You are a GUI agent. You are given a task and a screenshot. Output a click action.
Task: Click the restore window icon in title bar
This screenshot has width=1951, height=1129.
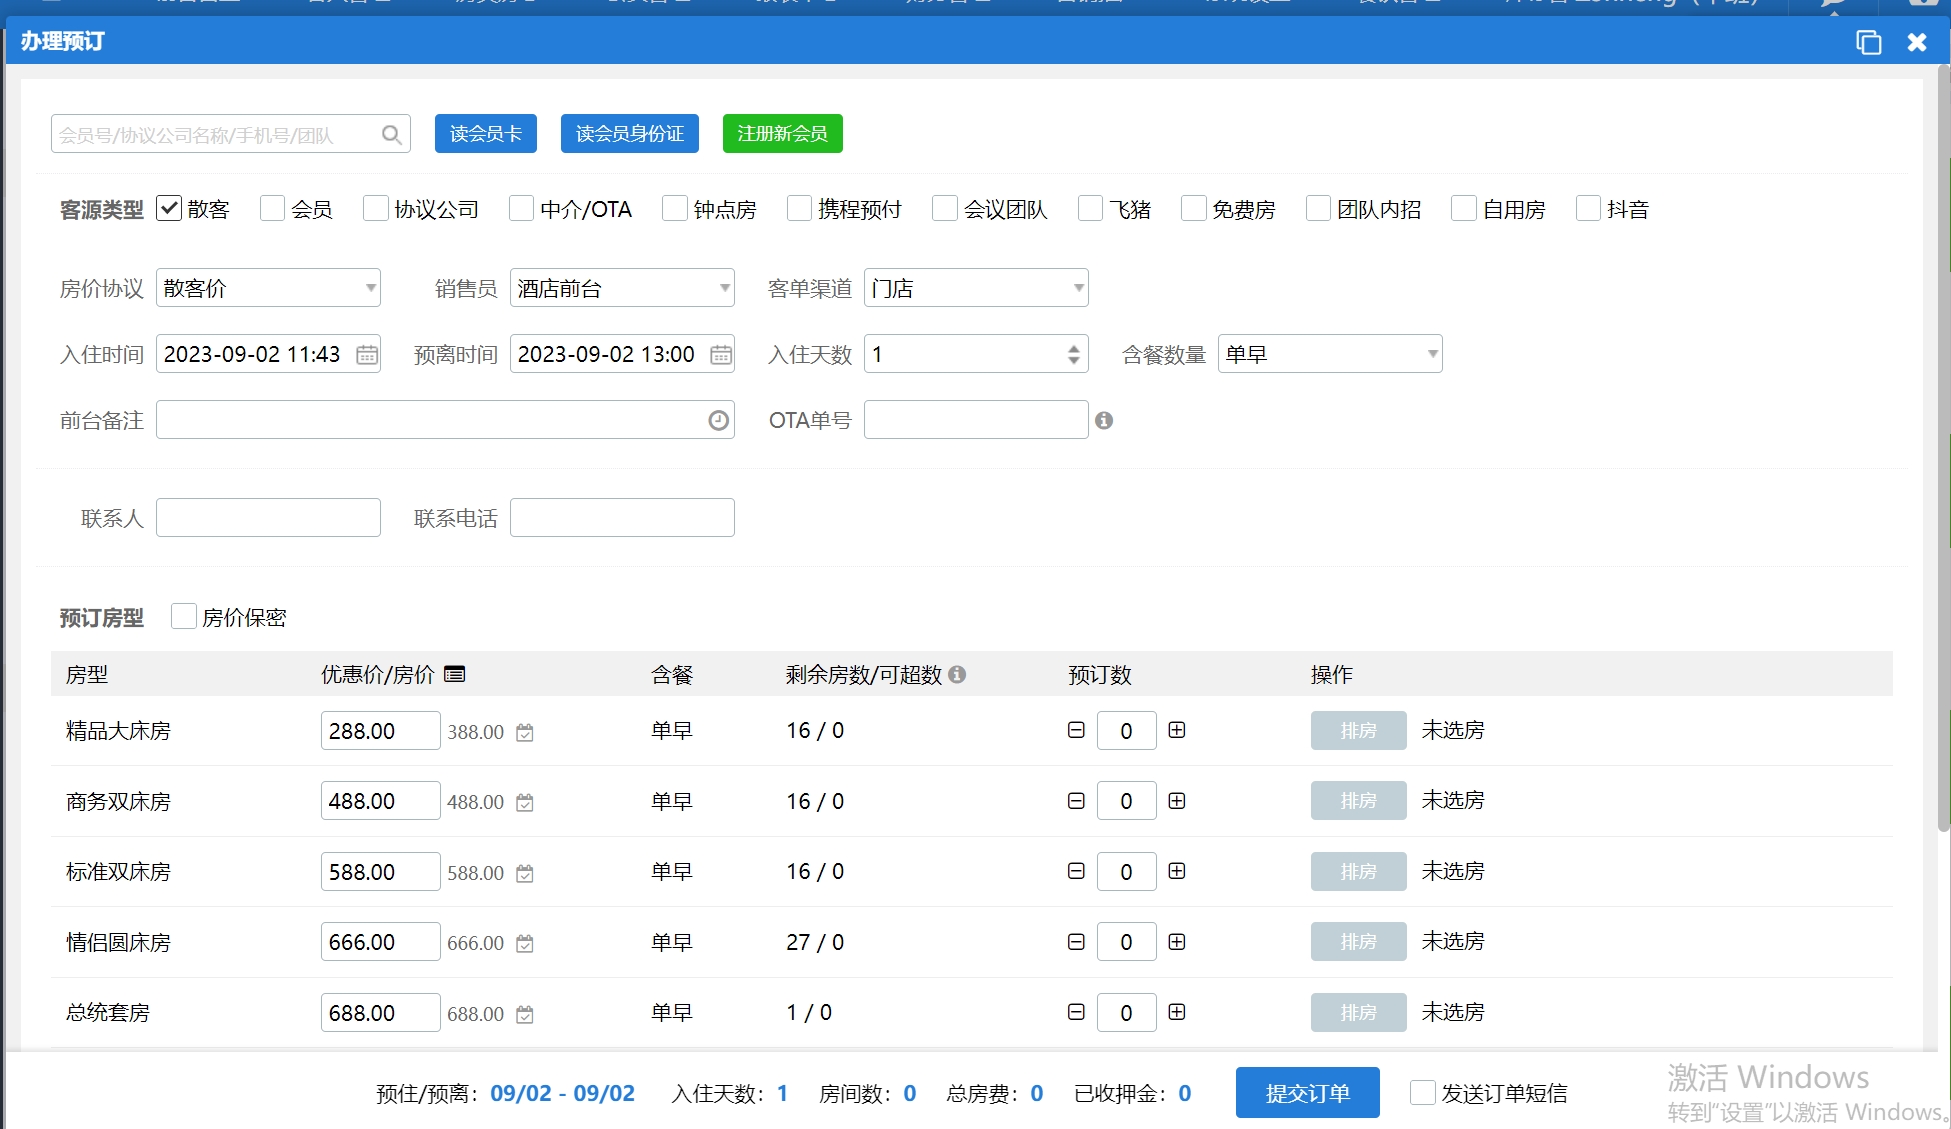pos(1868,42)
